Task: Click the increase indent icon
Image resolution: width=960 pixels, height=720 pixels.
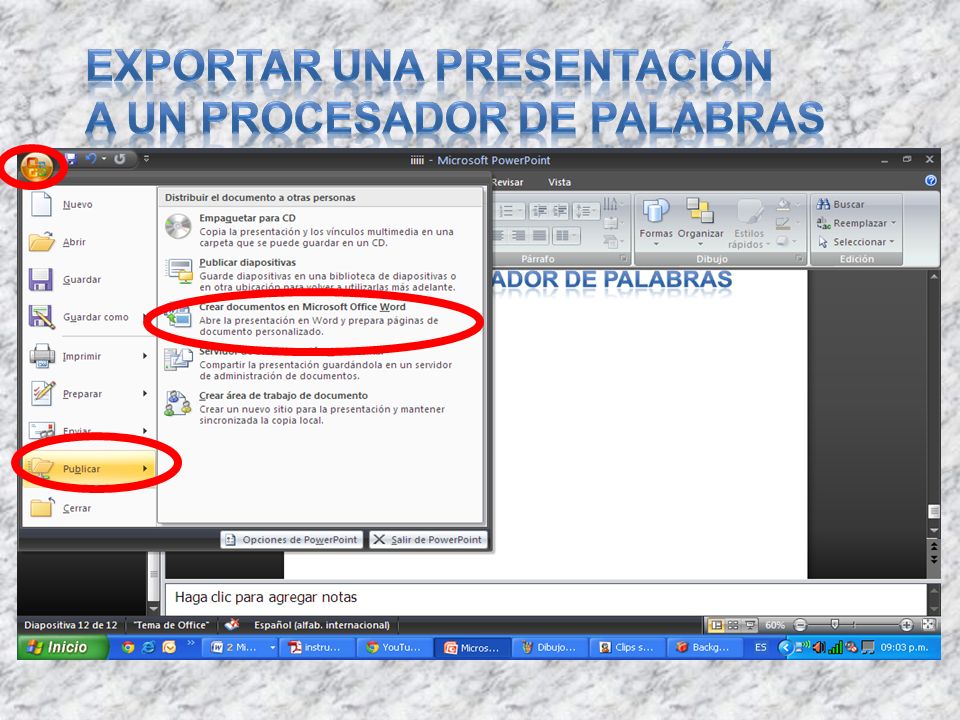Action: click(x=560, y=211)
